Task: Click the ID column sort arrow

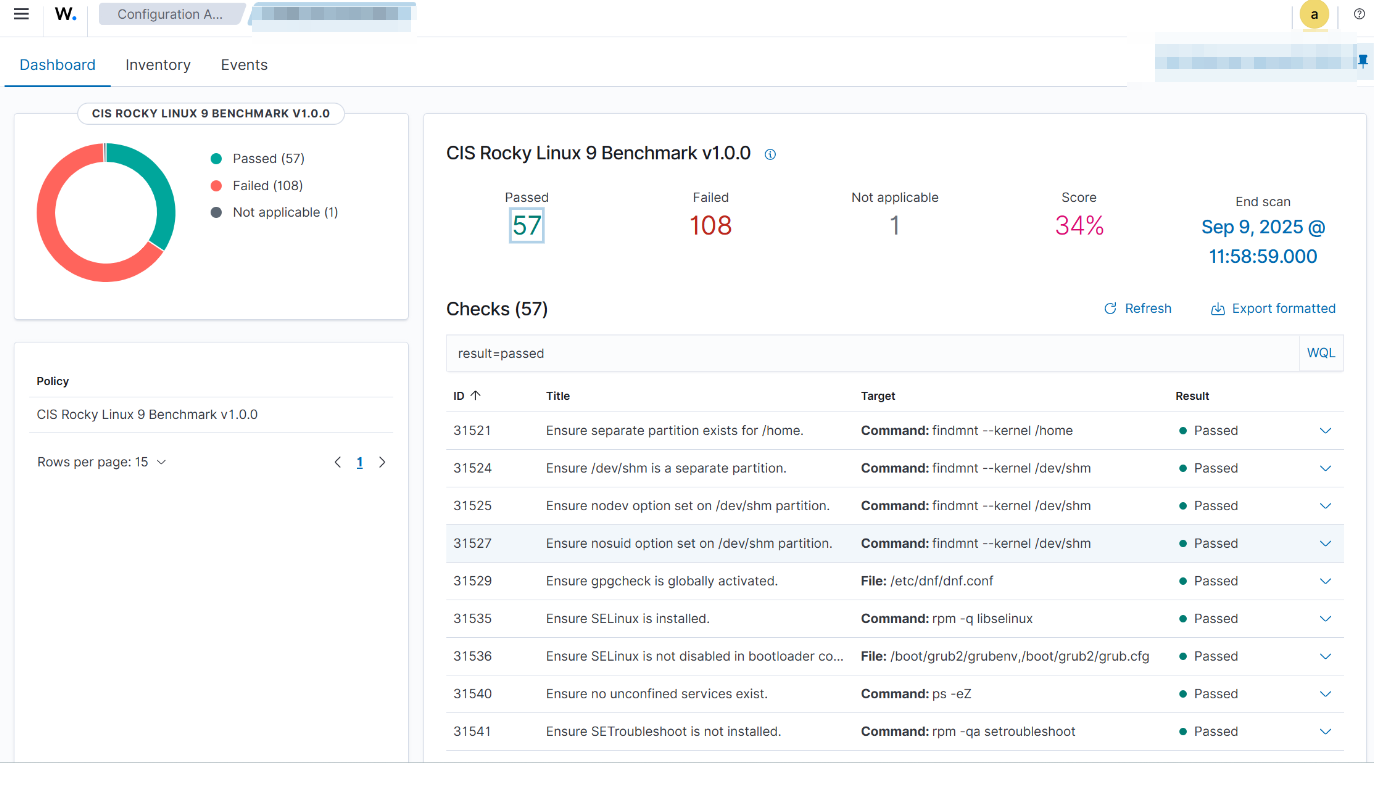Action: click(x=475, y=396)
